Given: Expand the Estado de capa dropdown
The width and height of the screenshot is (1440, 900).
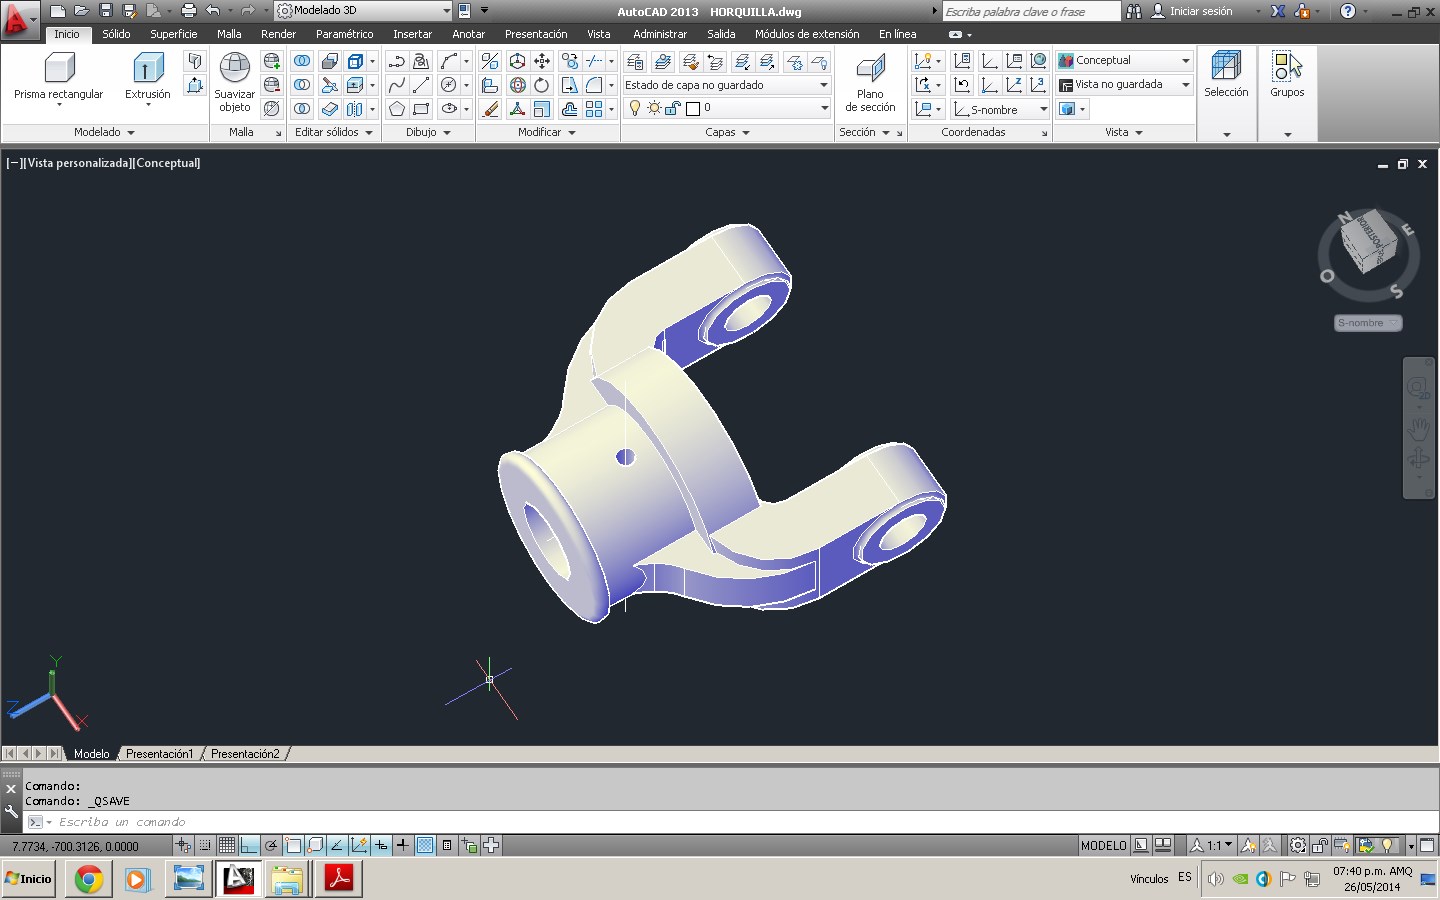Looking at the screenshot, I should (823, 85).
